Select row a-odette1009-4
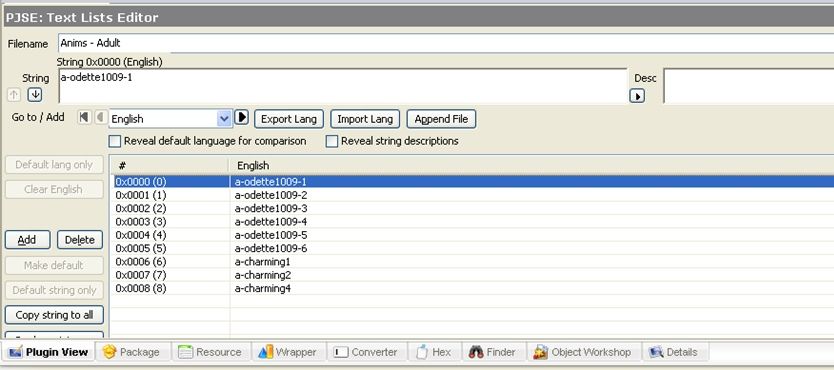This screenshot has width=834, height=370. [x=473, y=222]
